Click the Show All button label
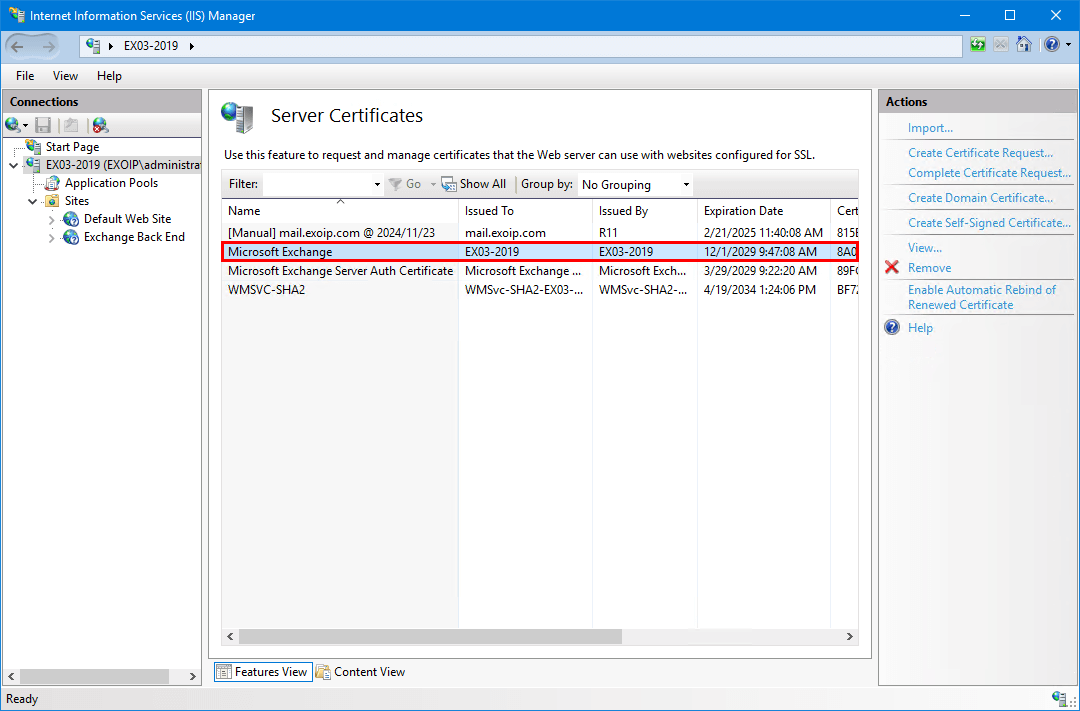The height and width of the screenshot is (711, 1080). 483,184
